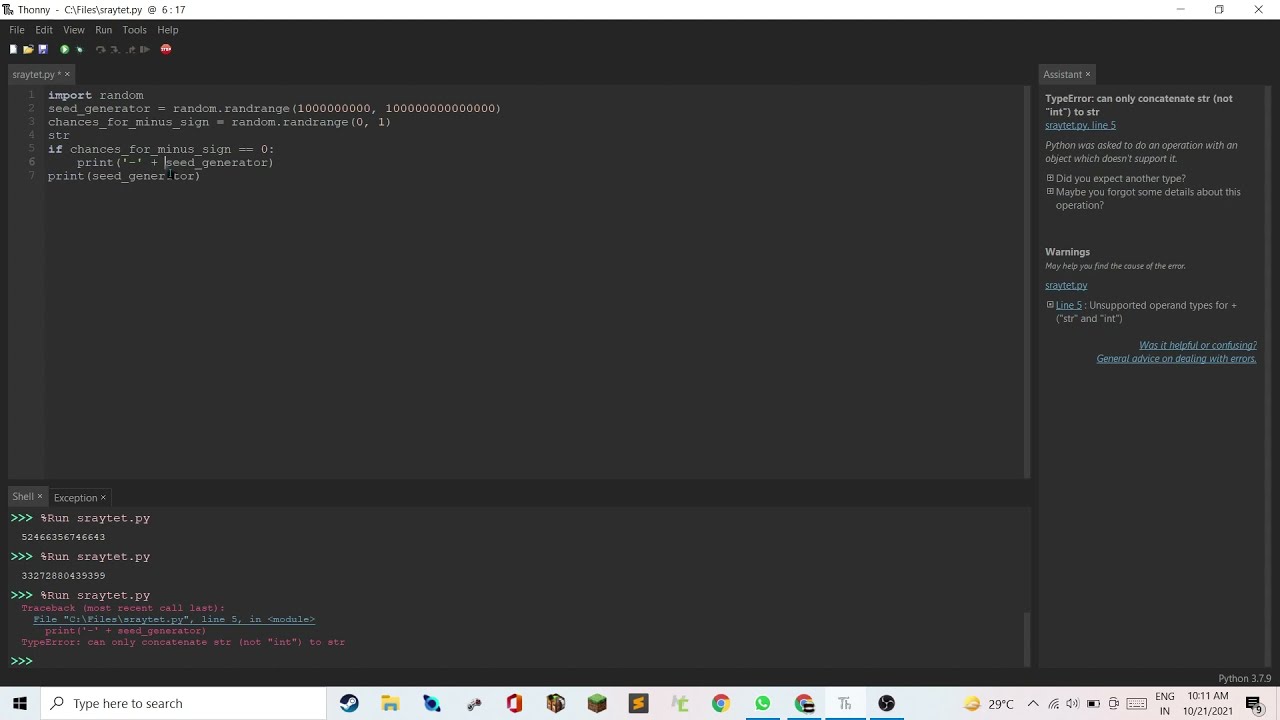Open the File menu
Viewport: 1280px width, 720px height.
point(17,30)
